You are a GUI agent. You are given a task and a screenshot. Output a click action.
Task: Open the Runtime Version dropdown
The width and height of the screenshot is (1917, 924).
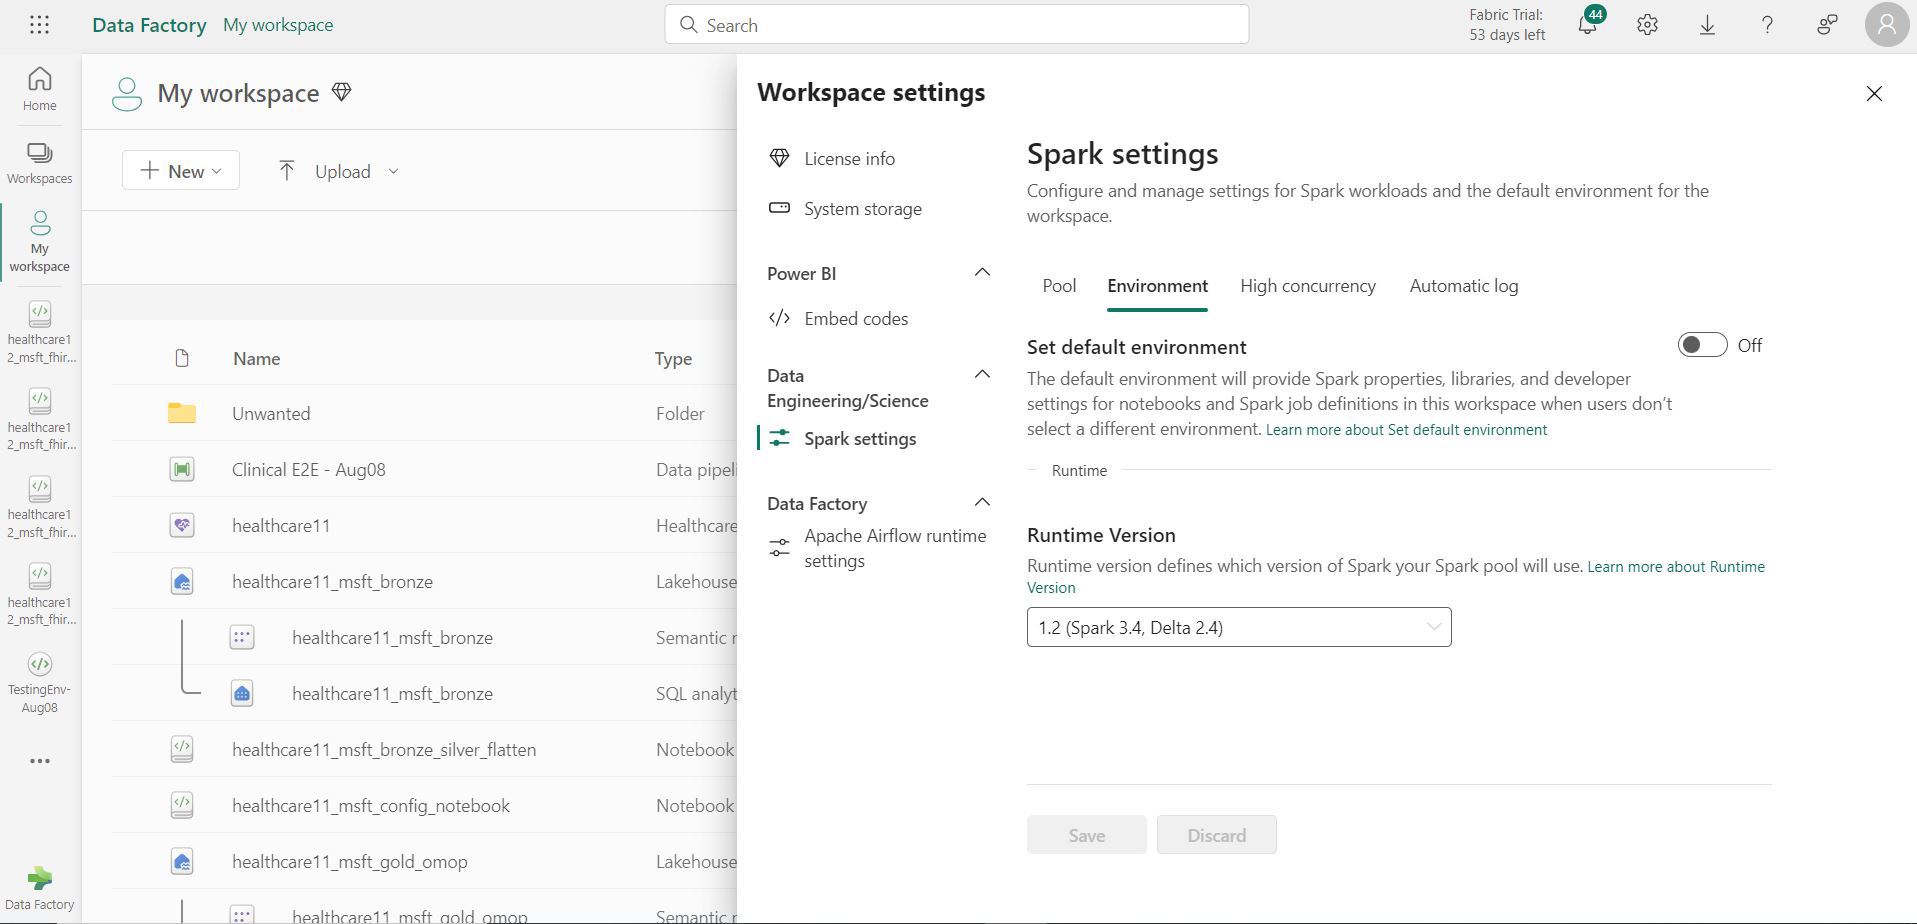coord(1238,627)
